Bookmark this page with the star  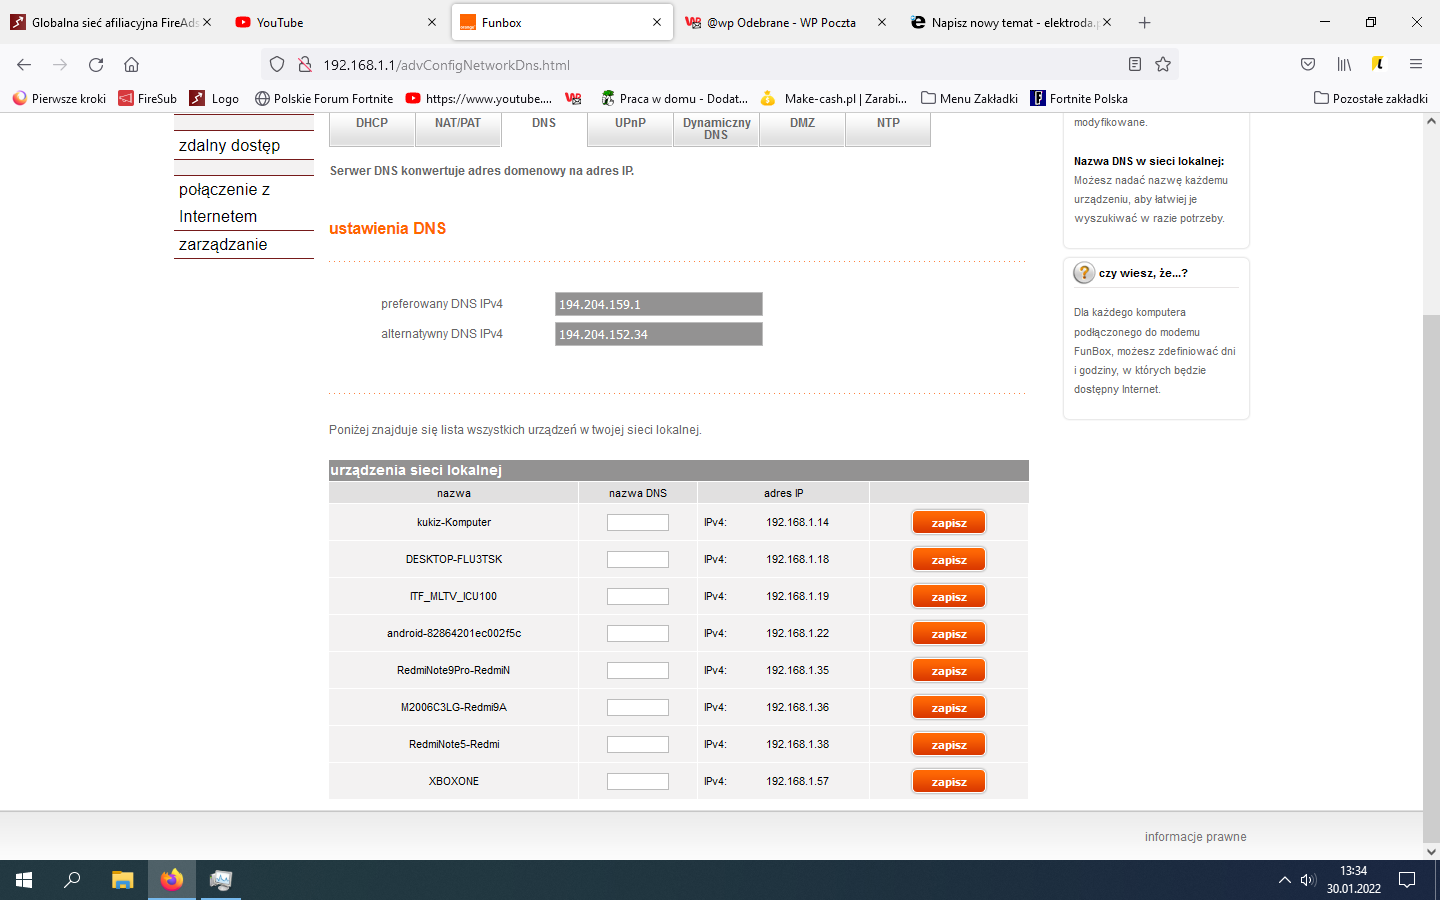(x=1163, y=65)
